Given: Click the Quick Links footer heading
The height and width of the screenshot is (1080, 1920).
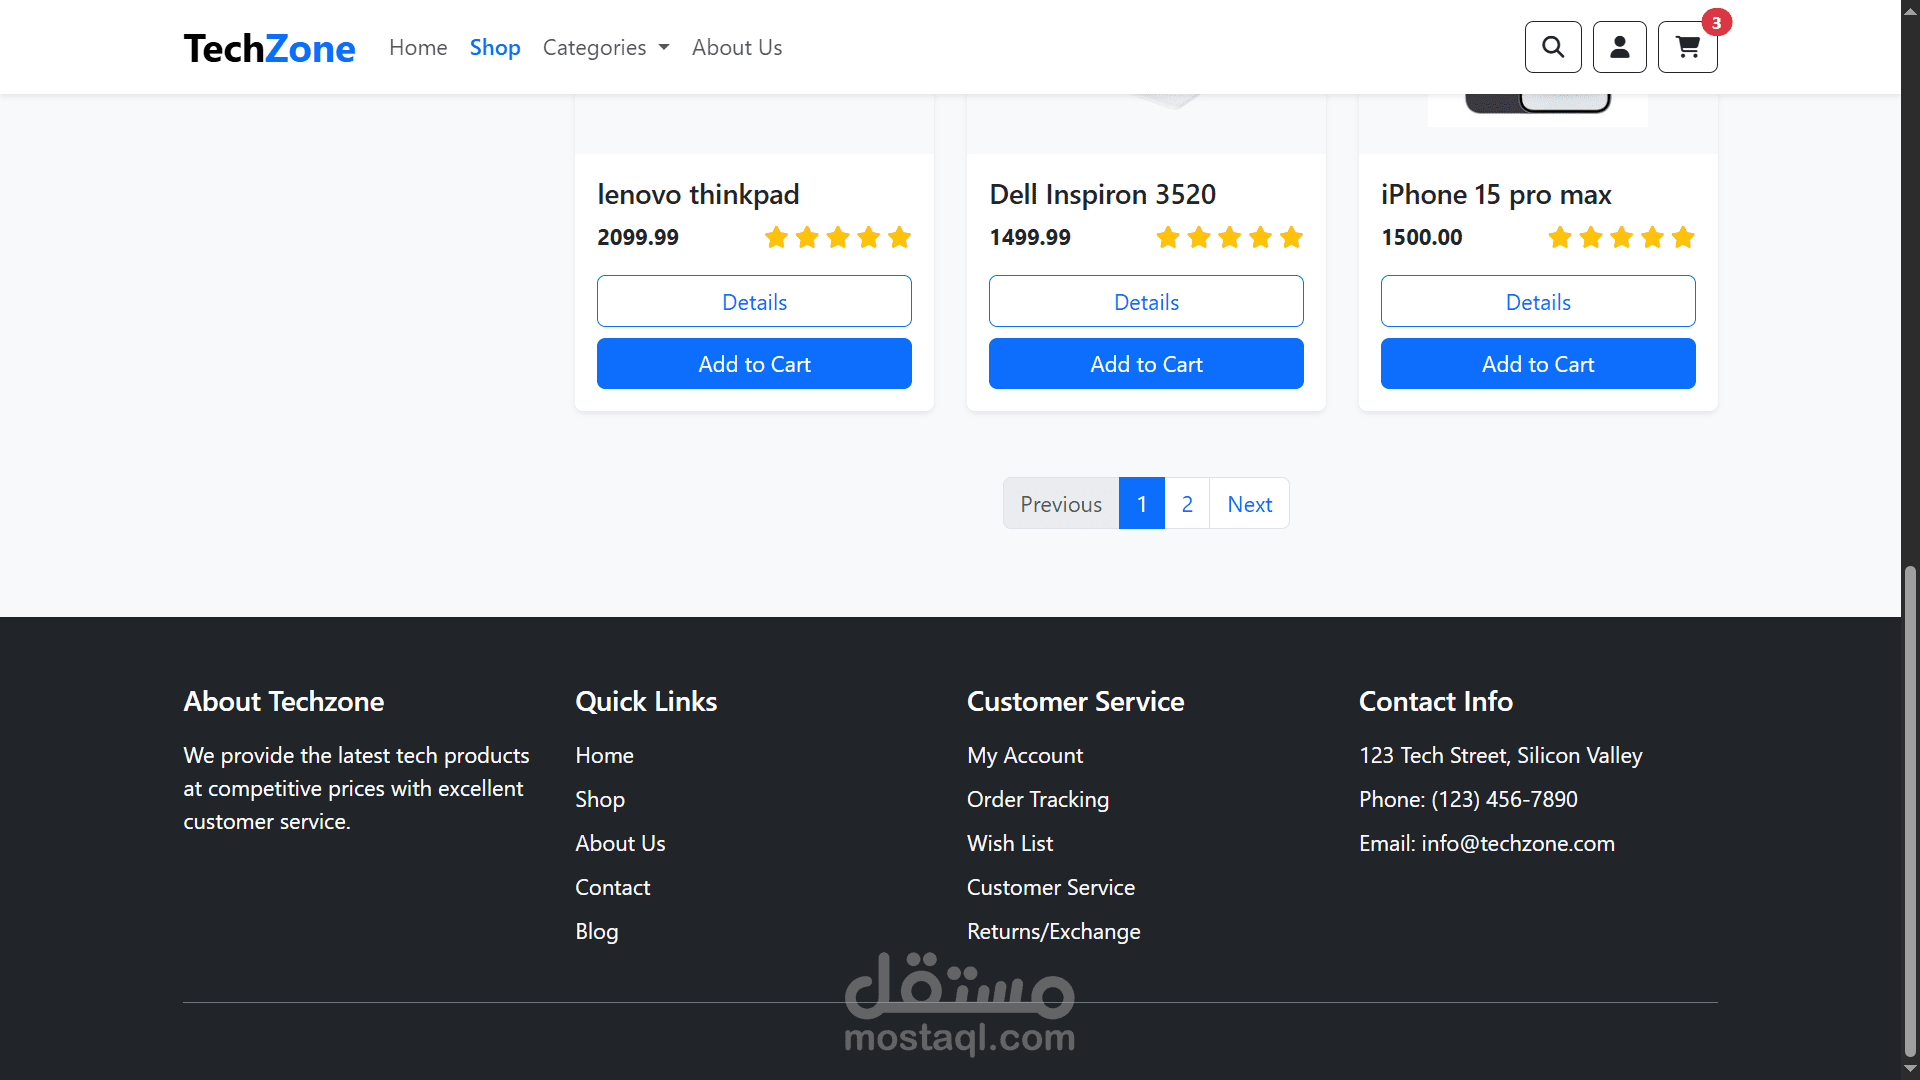Looking at the screenshot, I should click(x=646, y=701).
